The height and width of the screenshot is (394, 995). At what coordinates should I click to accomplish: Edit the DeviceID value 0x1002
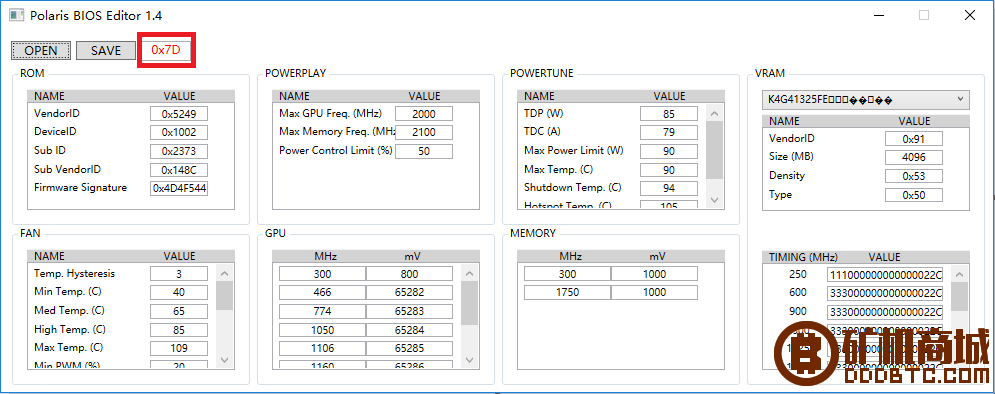point(179,133)
